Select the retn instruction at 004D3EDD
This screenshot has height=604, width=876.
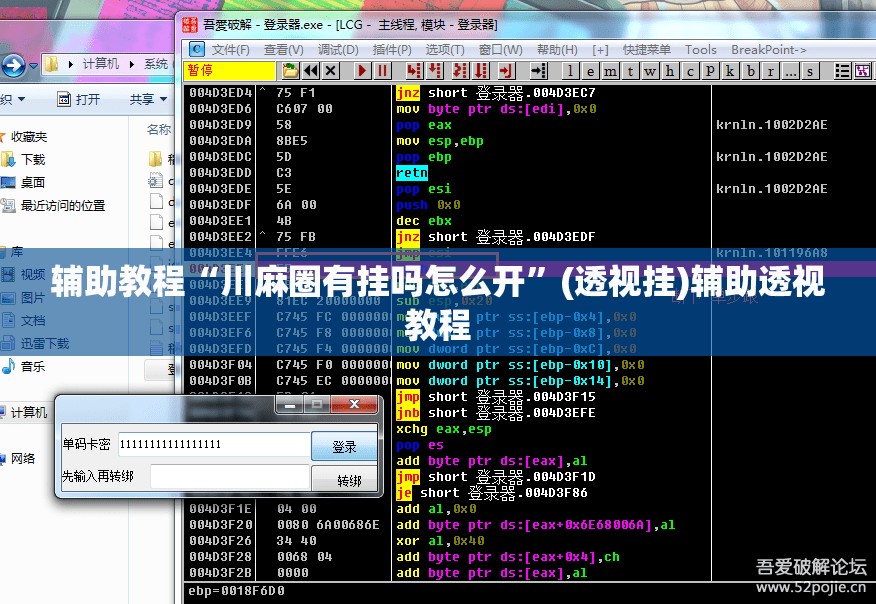411,173
